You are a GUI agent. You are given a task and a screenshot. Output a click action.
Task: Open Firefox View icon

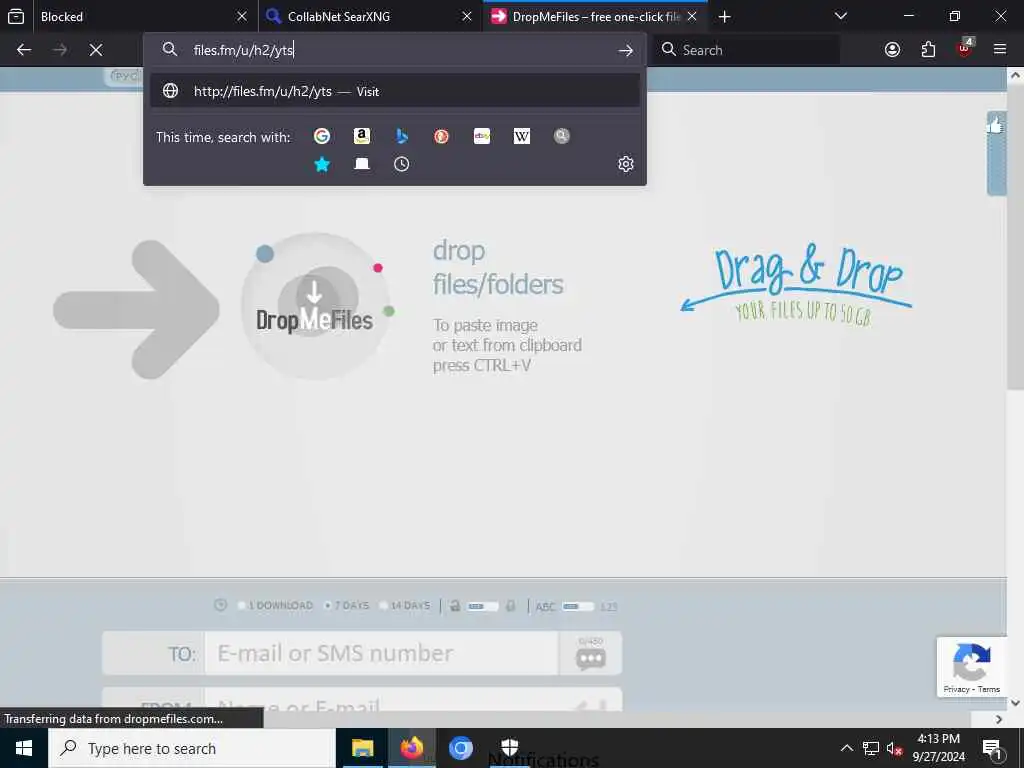(16, 16)
